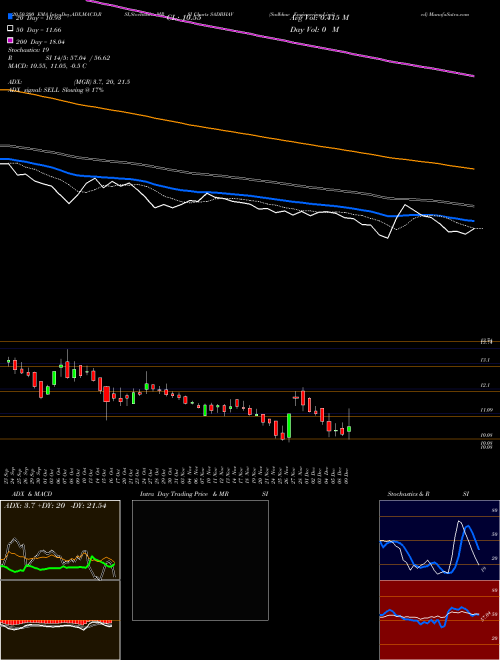Click the last green candlestick on the chart
The height and width of the screenshot is (660, 500).
349,429
